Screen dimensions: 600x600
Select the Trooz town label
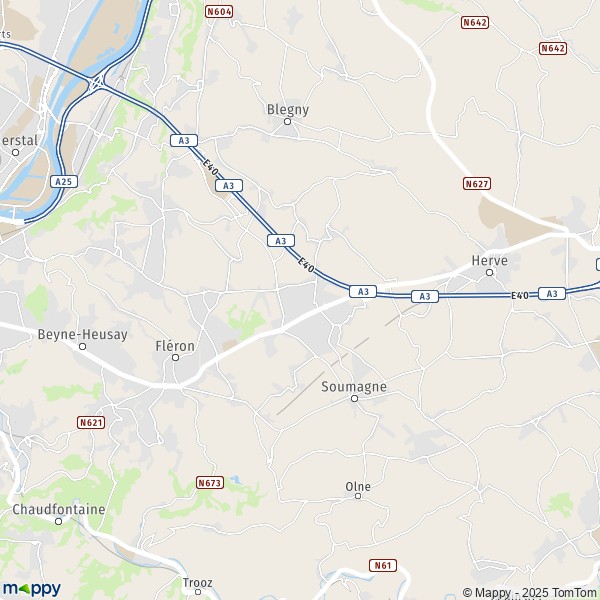(197, 582)
